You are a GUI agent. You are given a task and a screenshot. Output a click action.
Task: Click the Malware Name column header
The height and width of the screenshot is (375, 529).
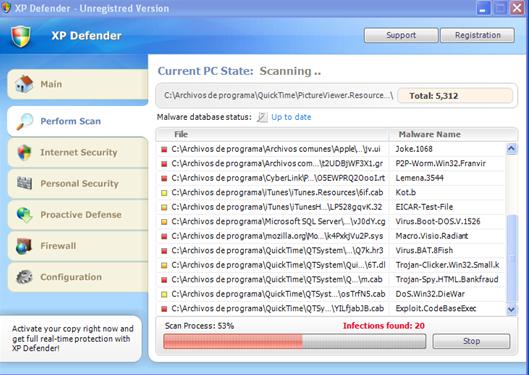click(x=453, y=134)
